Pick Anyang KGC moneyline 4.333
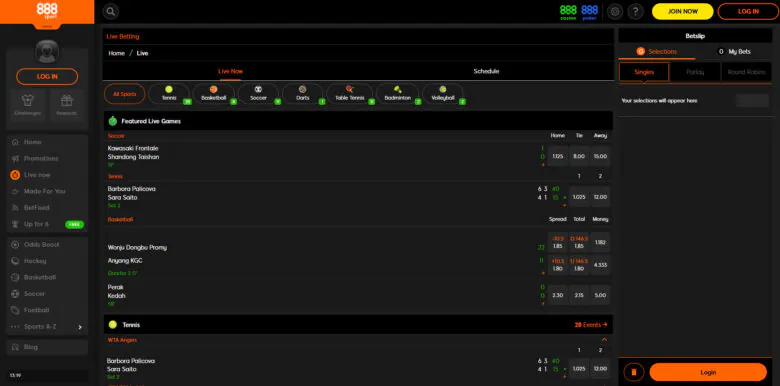Viewport: 780px width, 386px height. click(600, 265)
